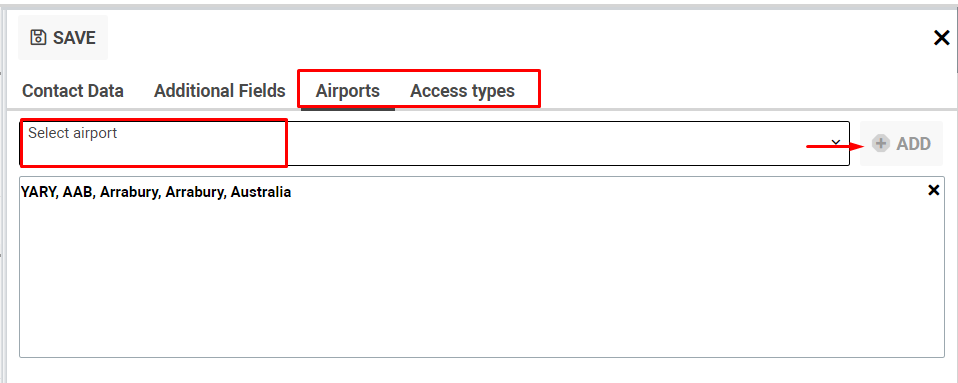
Task: Switch to the Contact Data tab
Action: click(73, 91)
